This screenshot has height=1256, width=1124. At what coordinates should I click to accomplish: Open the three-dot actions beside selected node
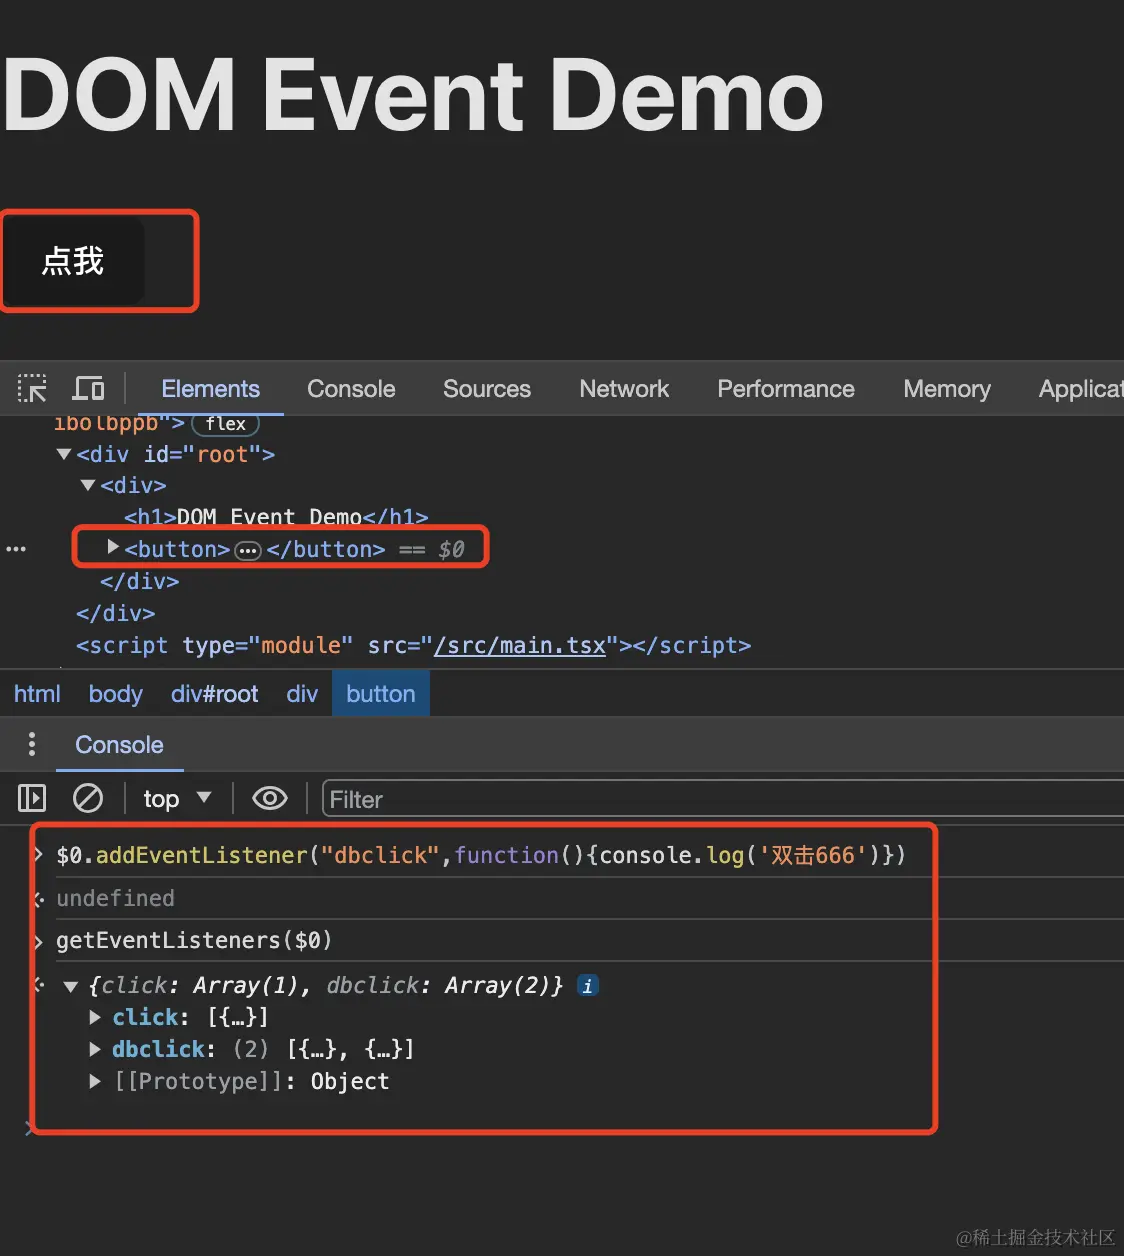pyautogui.click(x=16, y=549)
